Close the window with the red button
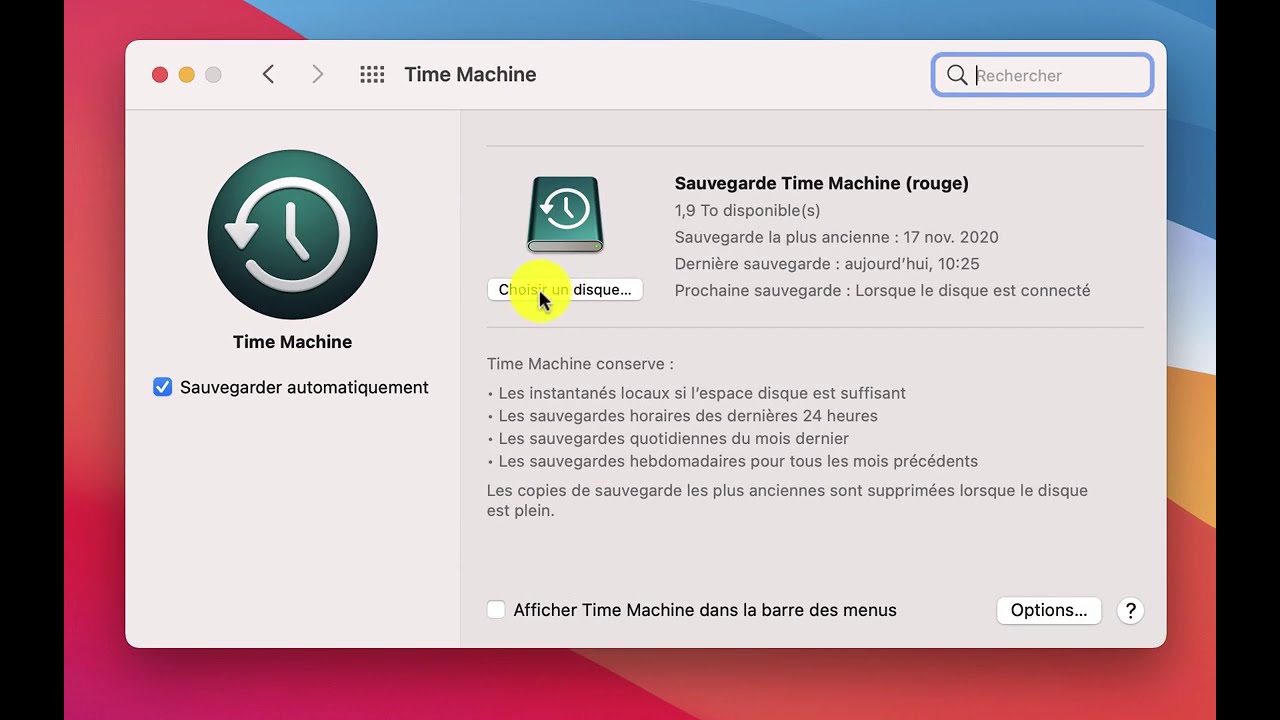 point(160,75)
